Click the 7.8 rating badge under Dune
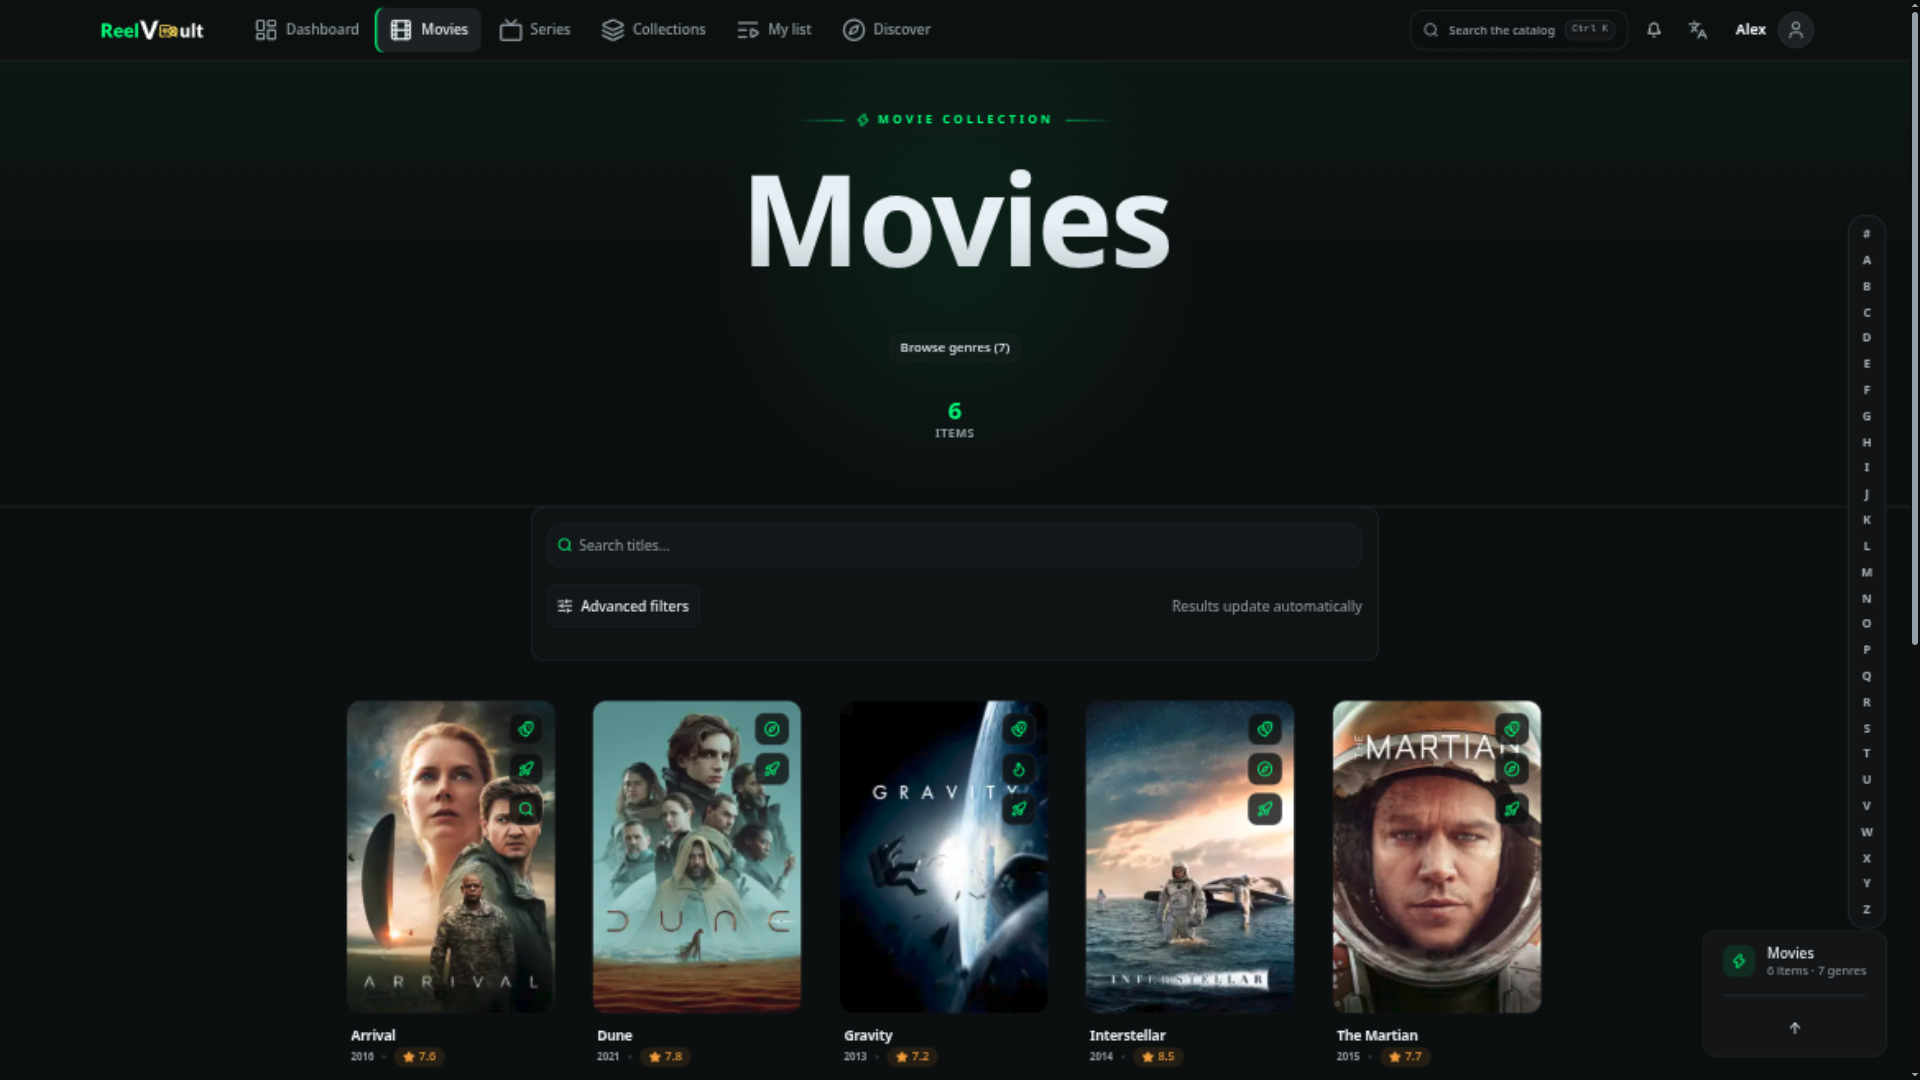Image resolution: width=1920 pixels, height=1080 pixels. coord(665,1057)
